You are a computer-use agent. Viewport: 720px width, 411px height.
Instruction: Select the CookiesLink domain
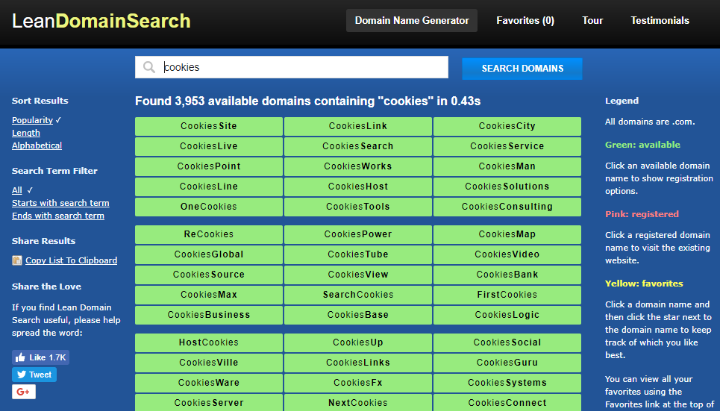pos(358,126)
